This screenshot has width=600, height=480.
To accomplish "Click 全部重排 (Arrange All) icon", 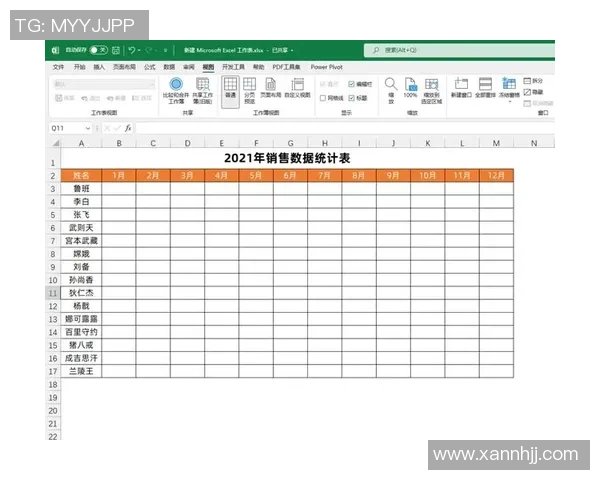I will tap(485, 88).
